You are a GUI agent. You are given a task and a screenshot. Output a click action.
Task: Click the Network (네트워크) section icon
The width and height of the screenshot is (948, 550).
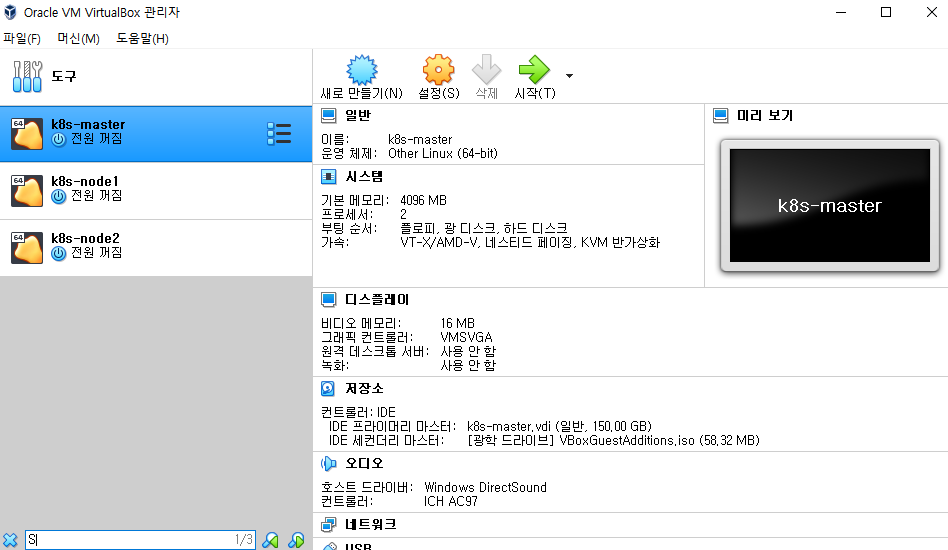click(328, 525)
